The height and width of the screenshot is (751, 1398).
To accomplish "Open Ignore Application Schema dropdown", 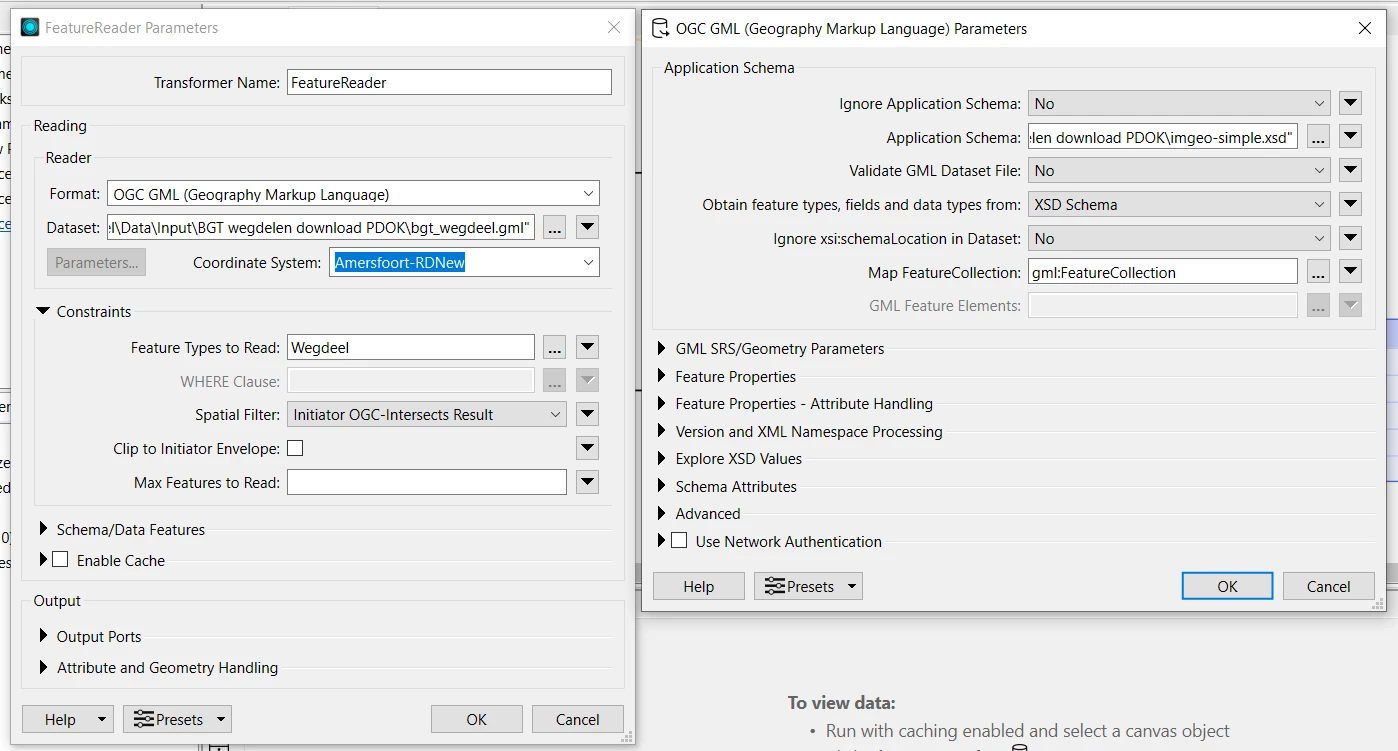I will [x=1179, y=104].
